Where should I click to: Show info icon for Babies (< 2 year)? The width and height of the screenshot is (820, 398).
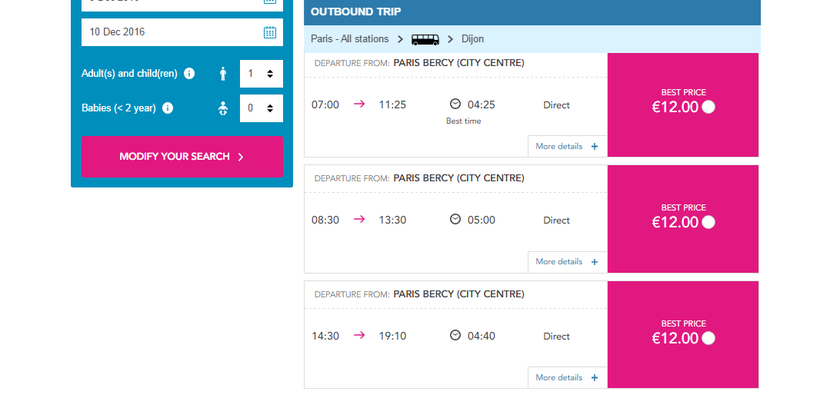coord(167,108)
